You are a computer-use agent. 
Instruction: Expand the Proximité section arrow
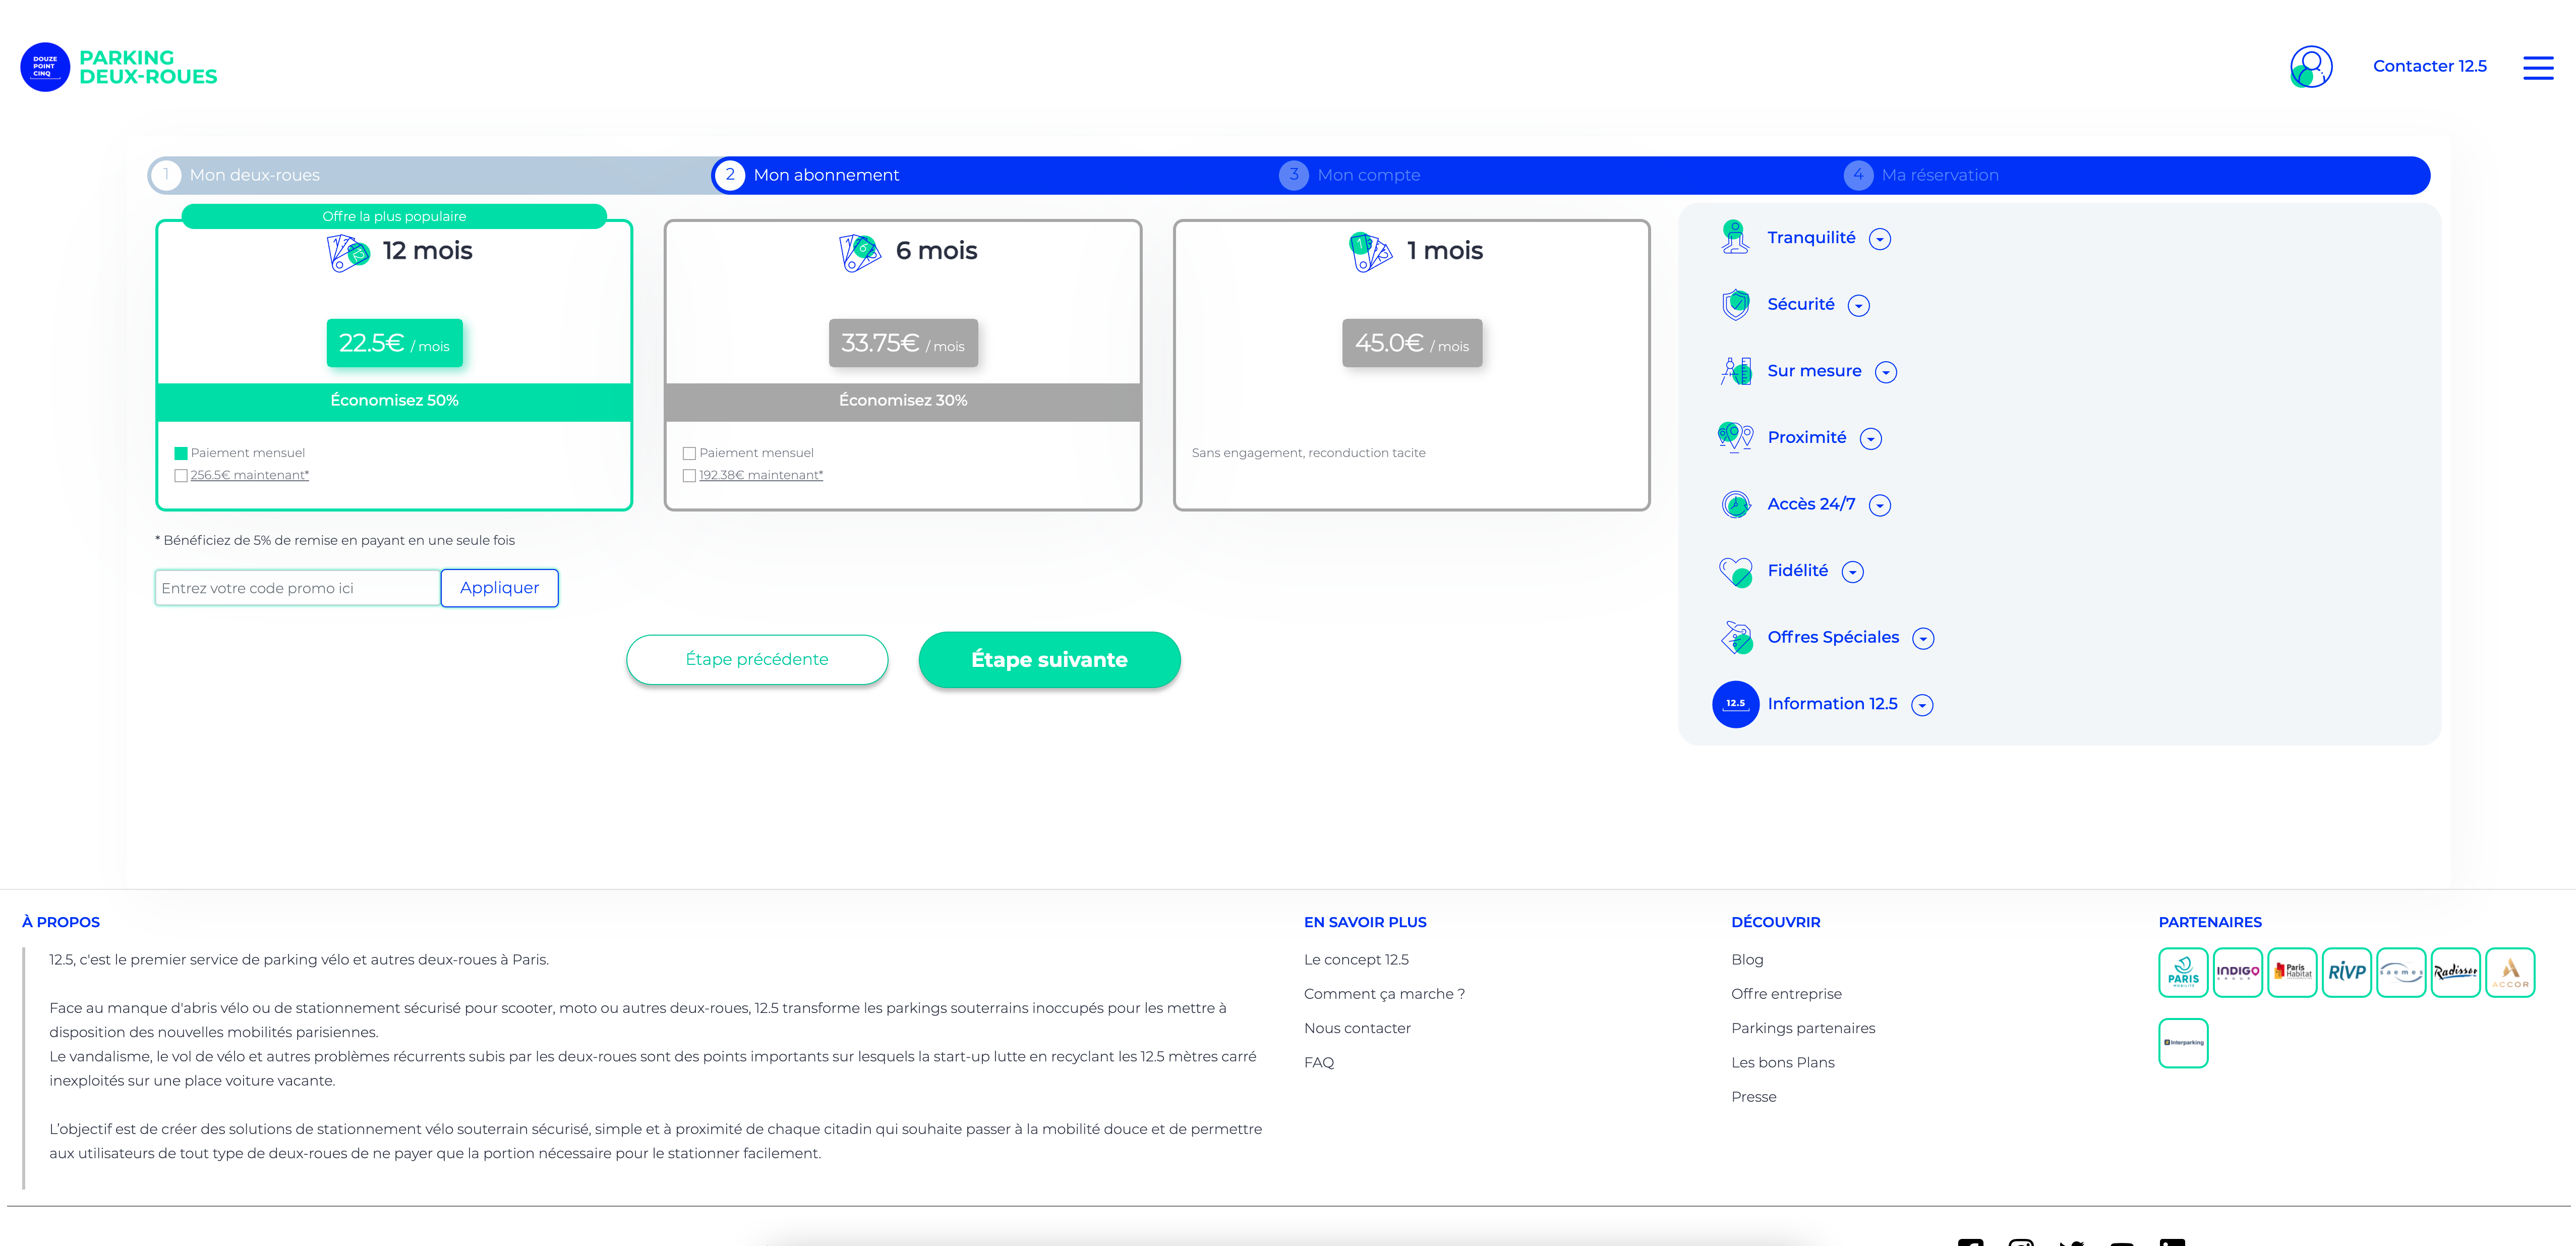pos(1870,439)
